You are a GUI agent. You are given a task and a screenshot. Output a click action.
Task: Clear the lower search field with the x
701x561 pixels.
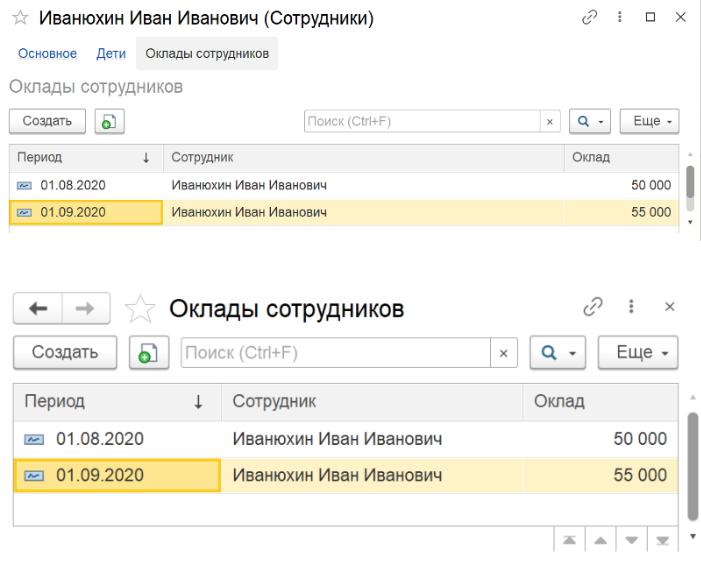tap(503, 353)
